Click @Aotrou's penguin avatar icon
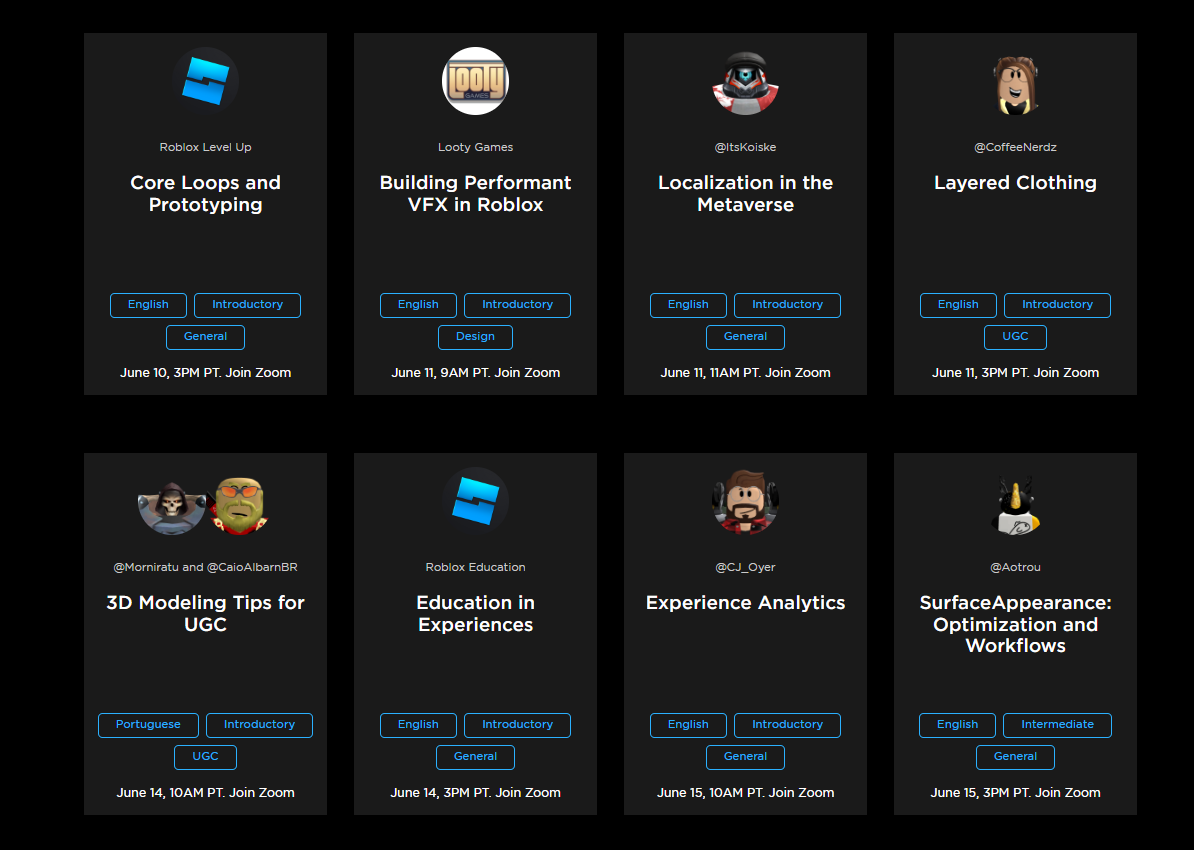This screenshot has width=1194, height=850. [1015, 503]
